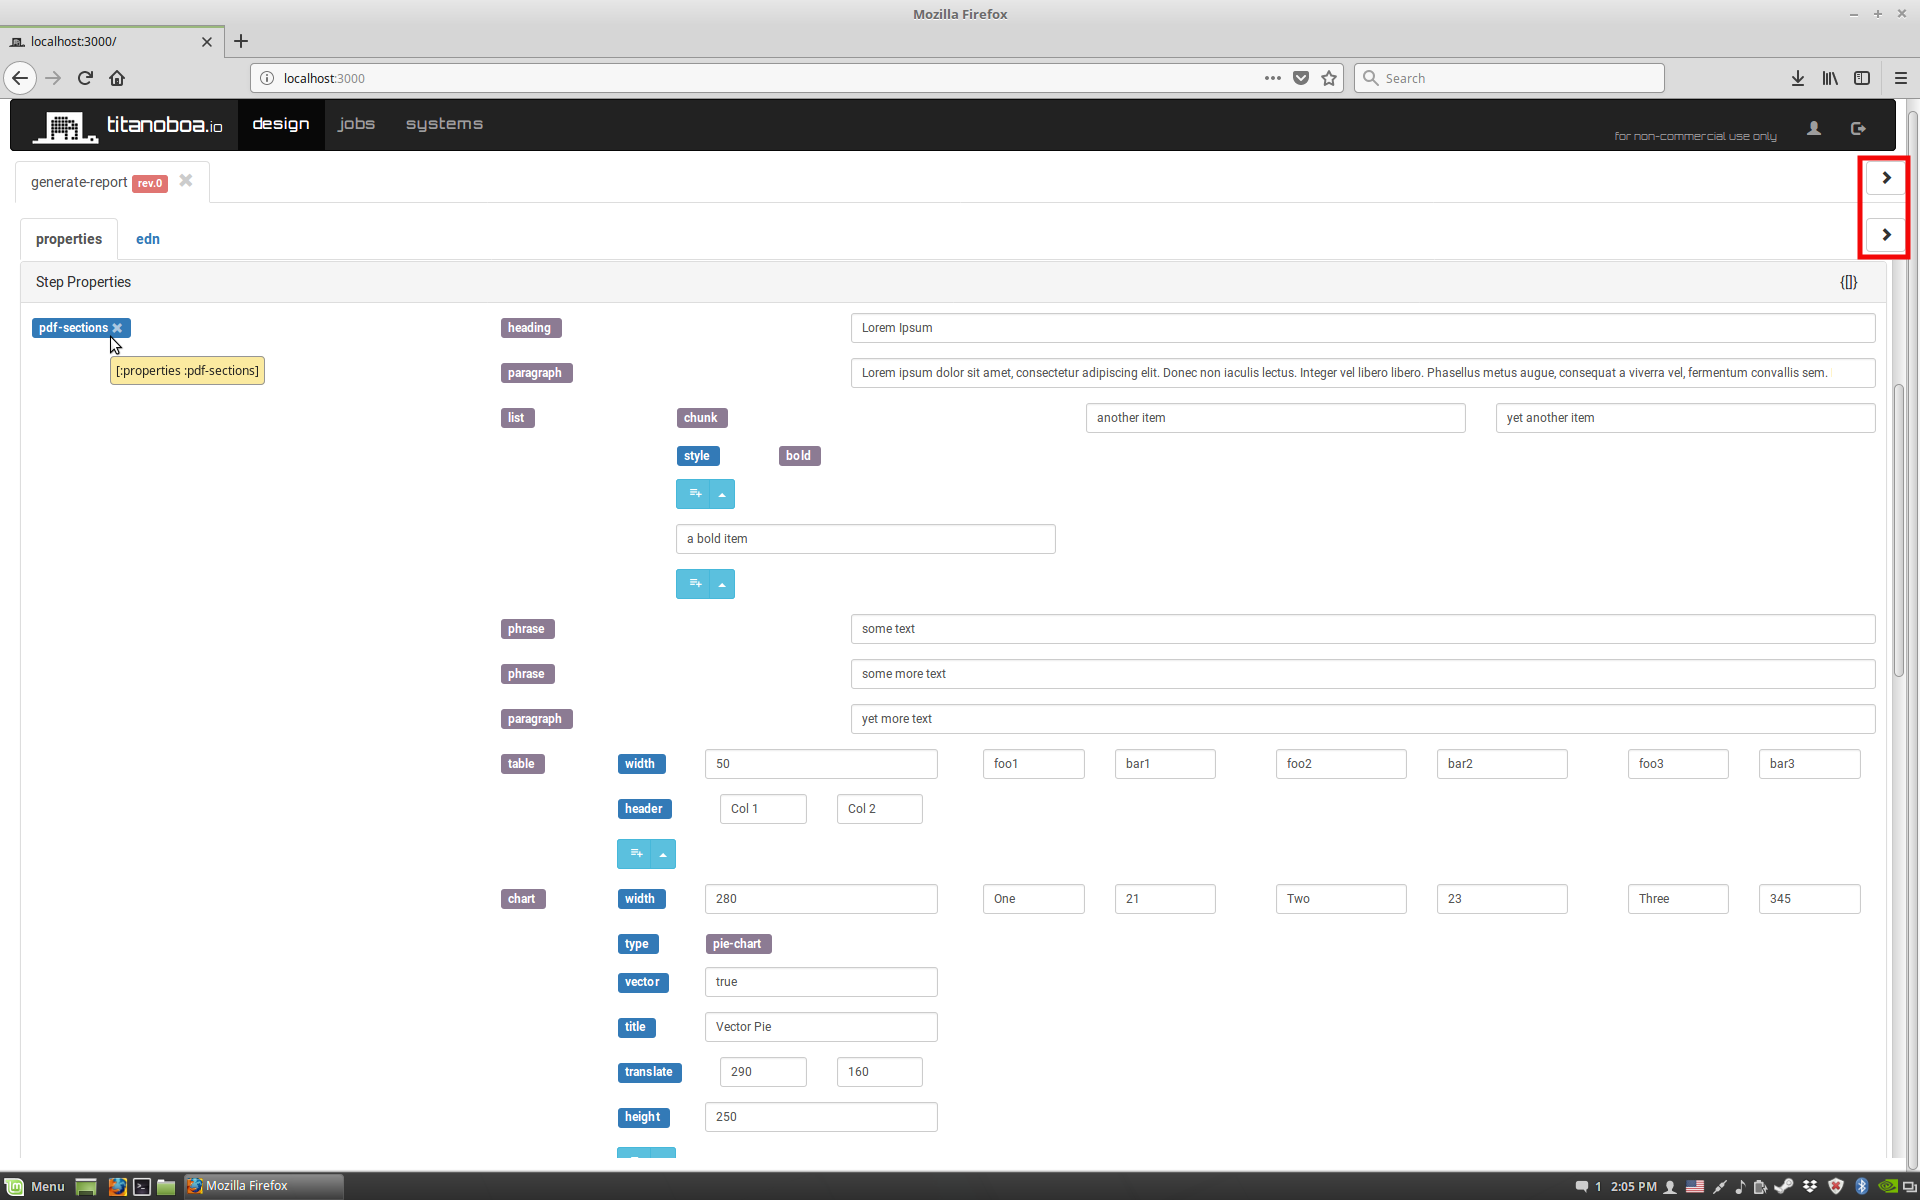Expand the lower right chevron panel
This screenshot has height=1200, width=1920.
pyautogui.click(x=1886, y=235)
